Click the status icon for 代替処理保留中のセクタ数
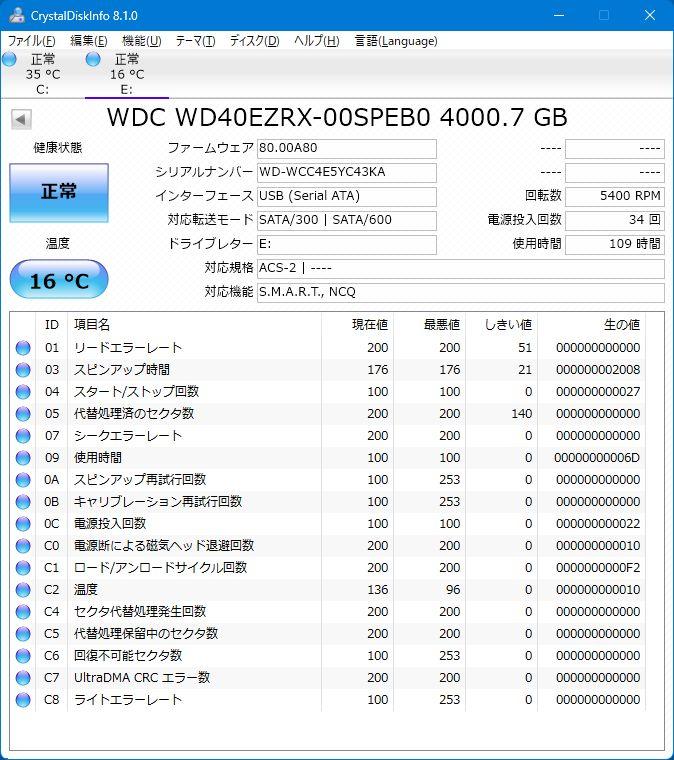674x760 pixels. (23, 633)
